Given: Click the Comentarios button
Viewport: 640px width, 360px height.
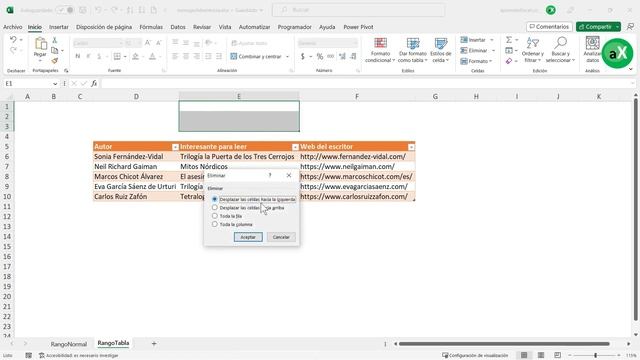Looking at the screenshot, I should point(549,27).
